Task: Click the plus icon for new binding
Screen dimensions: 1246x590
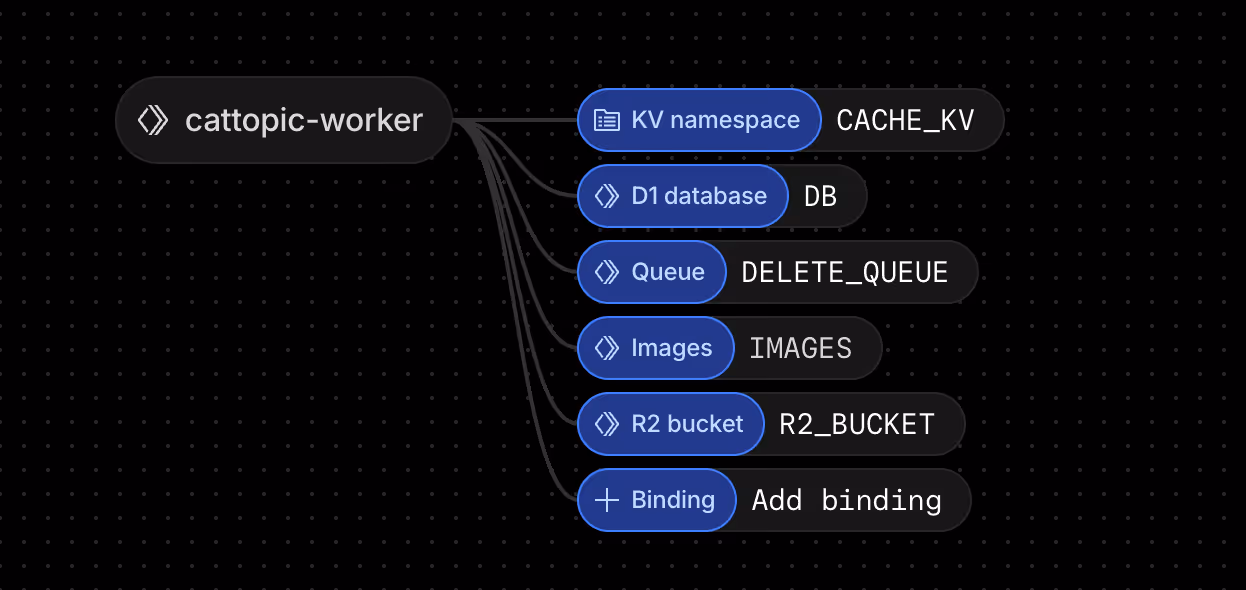Action: tap(606, 501)
